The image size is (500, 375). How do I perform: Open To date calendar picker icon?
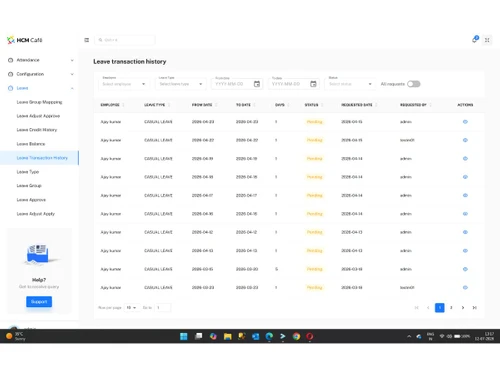pos(313,84)
